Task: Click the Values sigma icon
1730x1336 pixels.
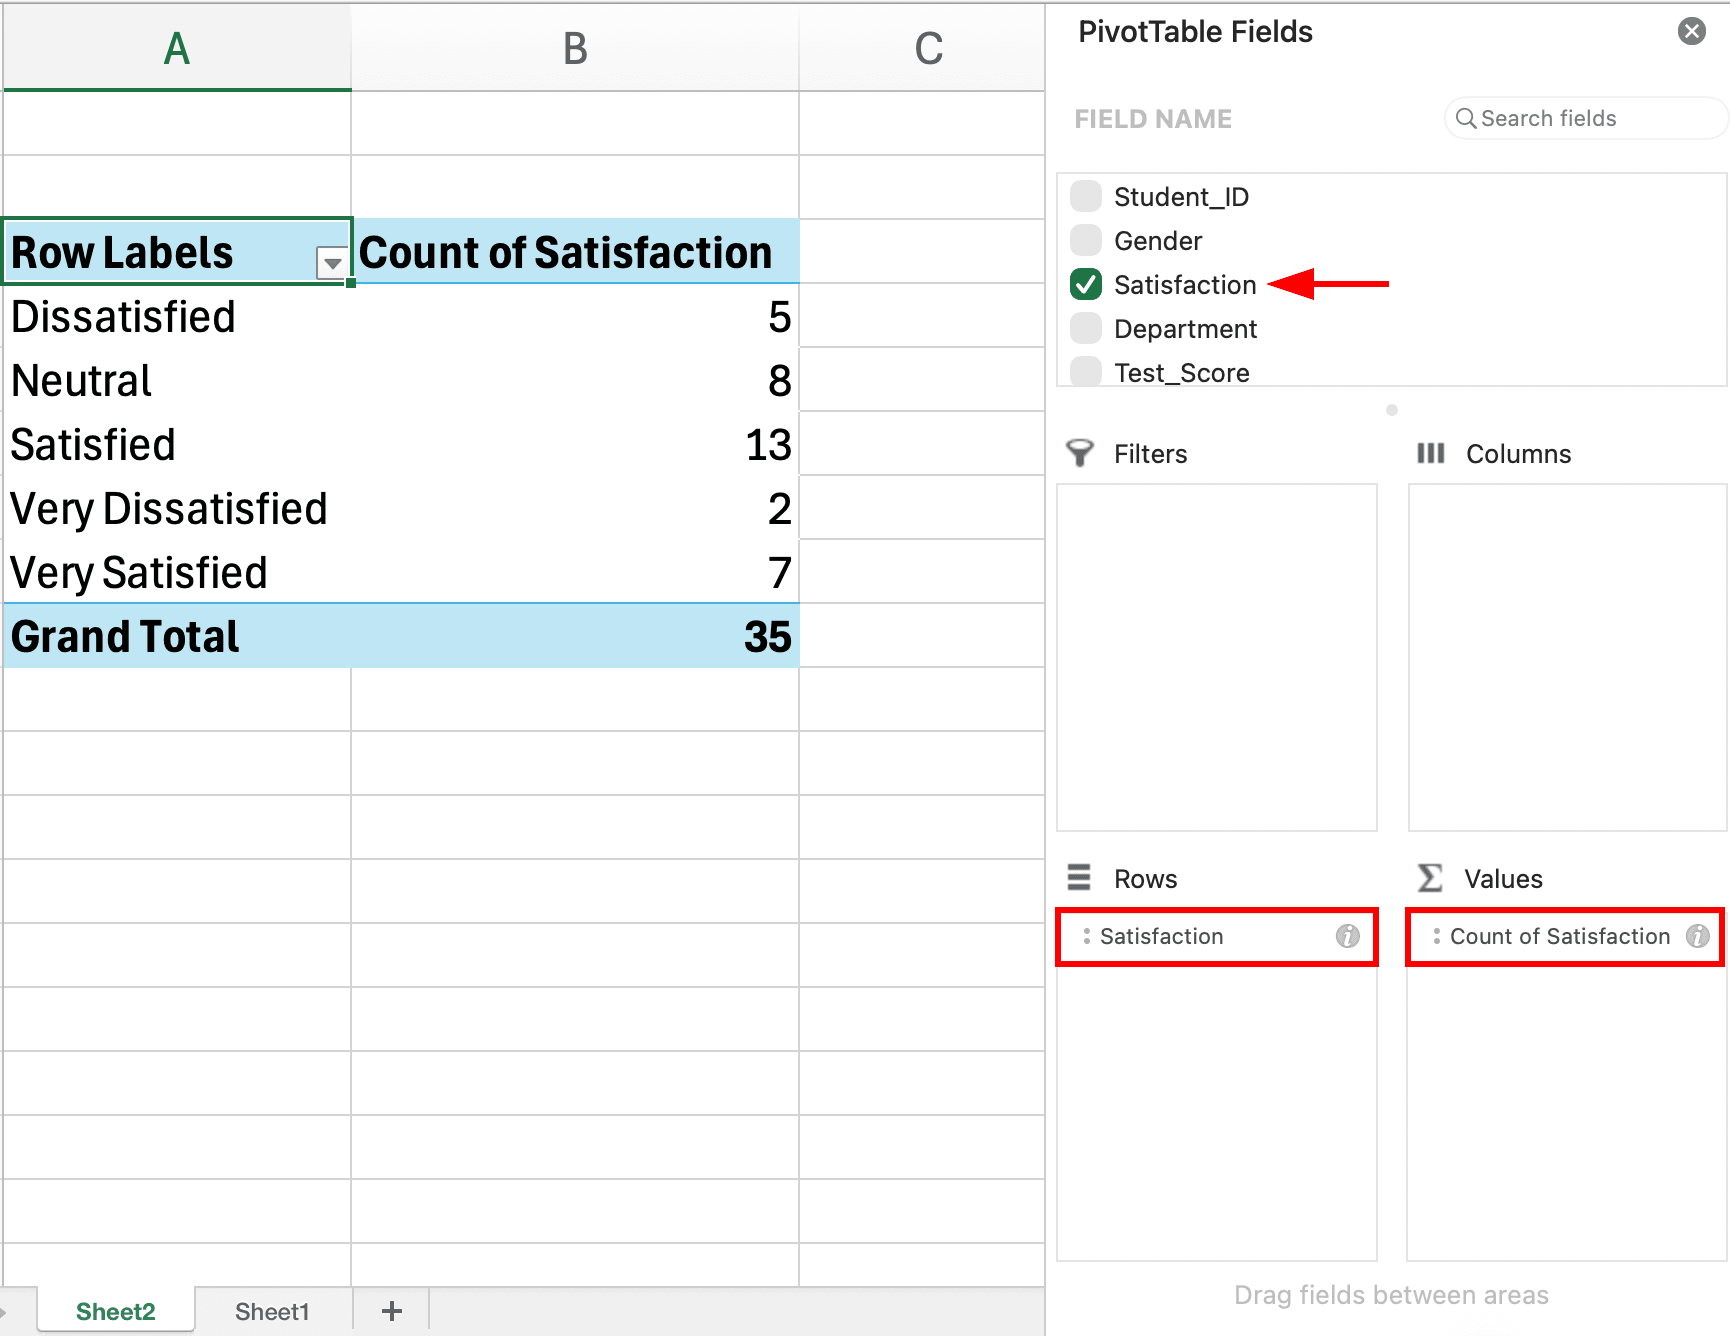Action: pos(1429,878)
